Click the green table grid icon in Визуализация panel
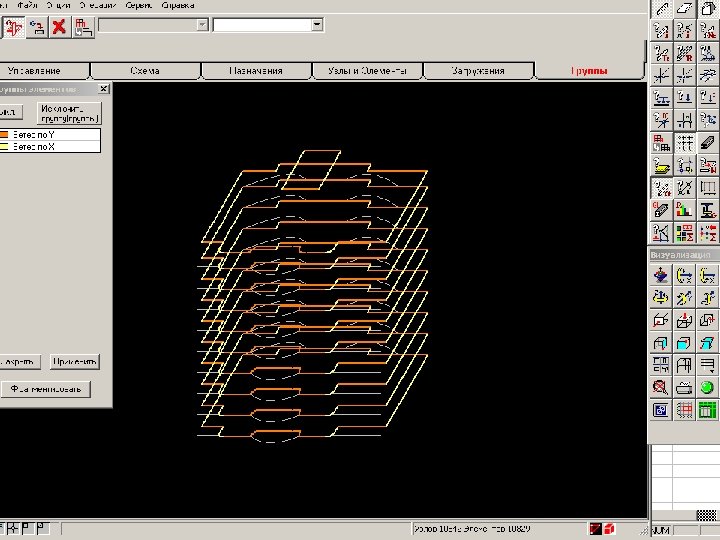The image size is (720, 540). coord(708,410)
